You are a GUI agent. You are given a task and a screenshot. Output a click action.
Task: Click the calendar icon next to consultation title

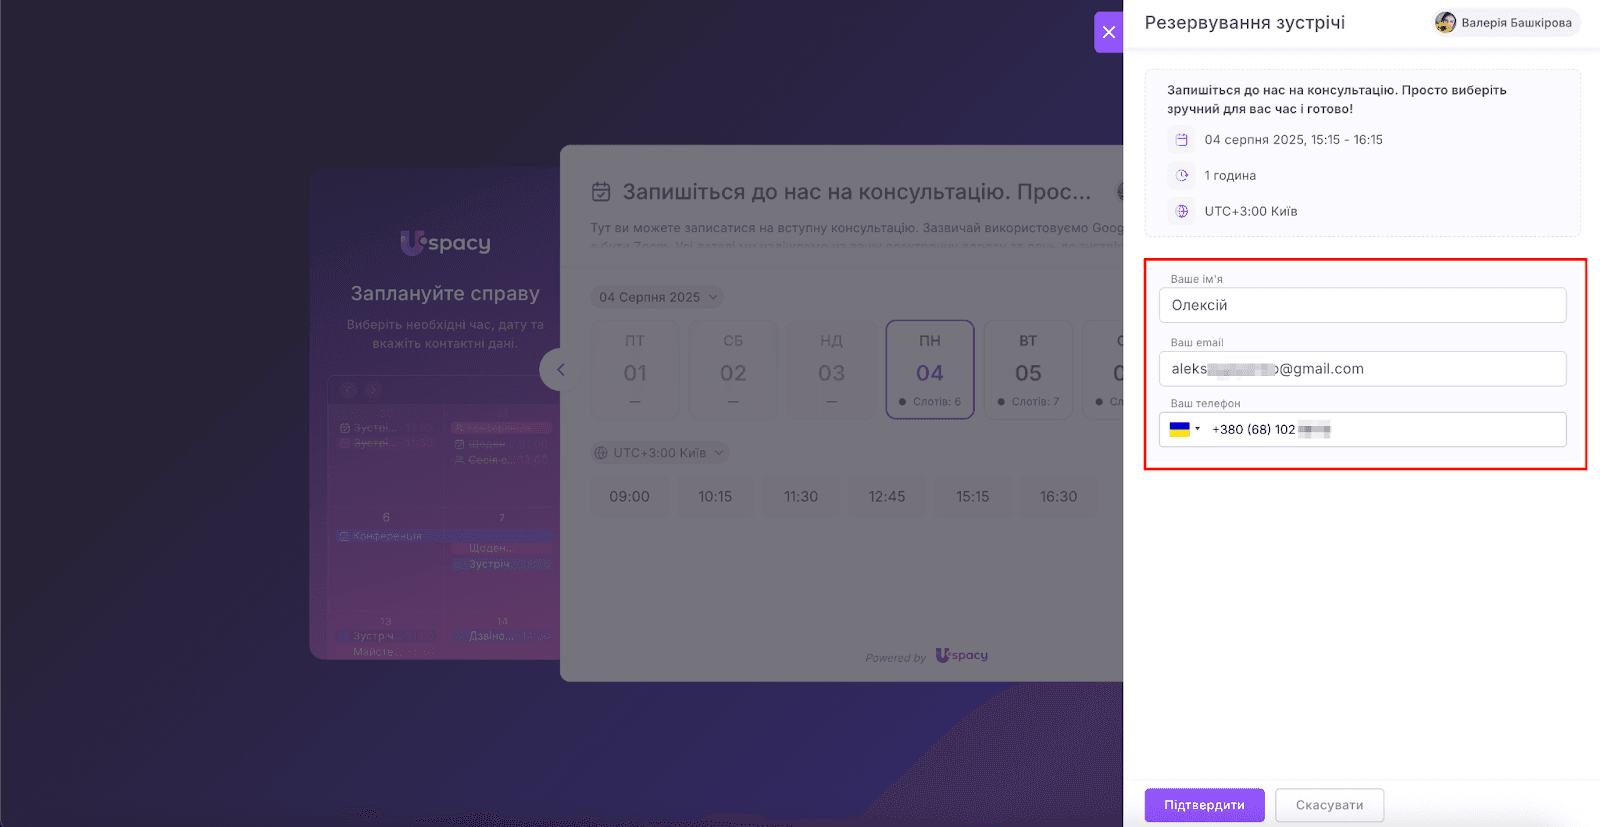click(x=601, y=191)
